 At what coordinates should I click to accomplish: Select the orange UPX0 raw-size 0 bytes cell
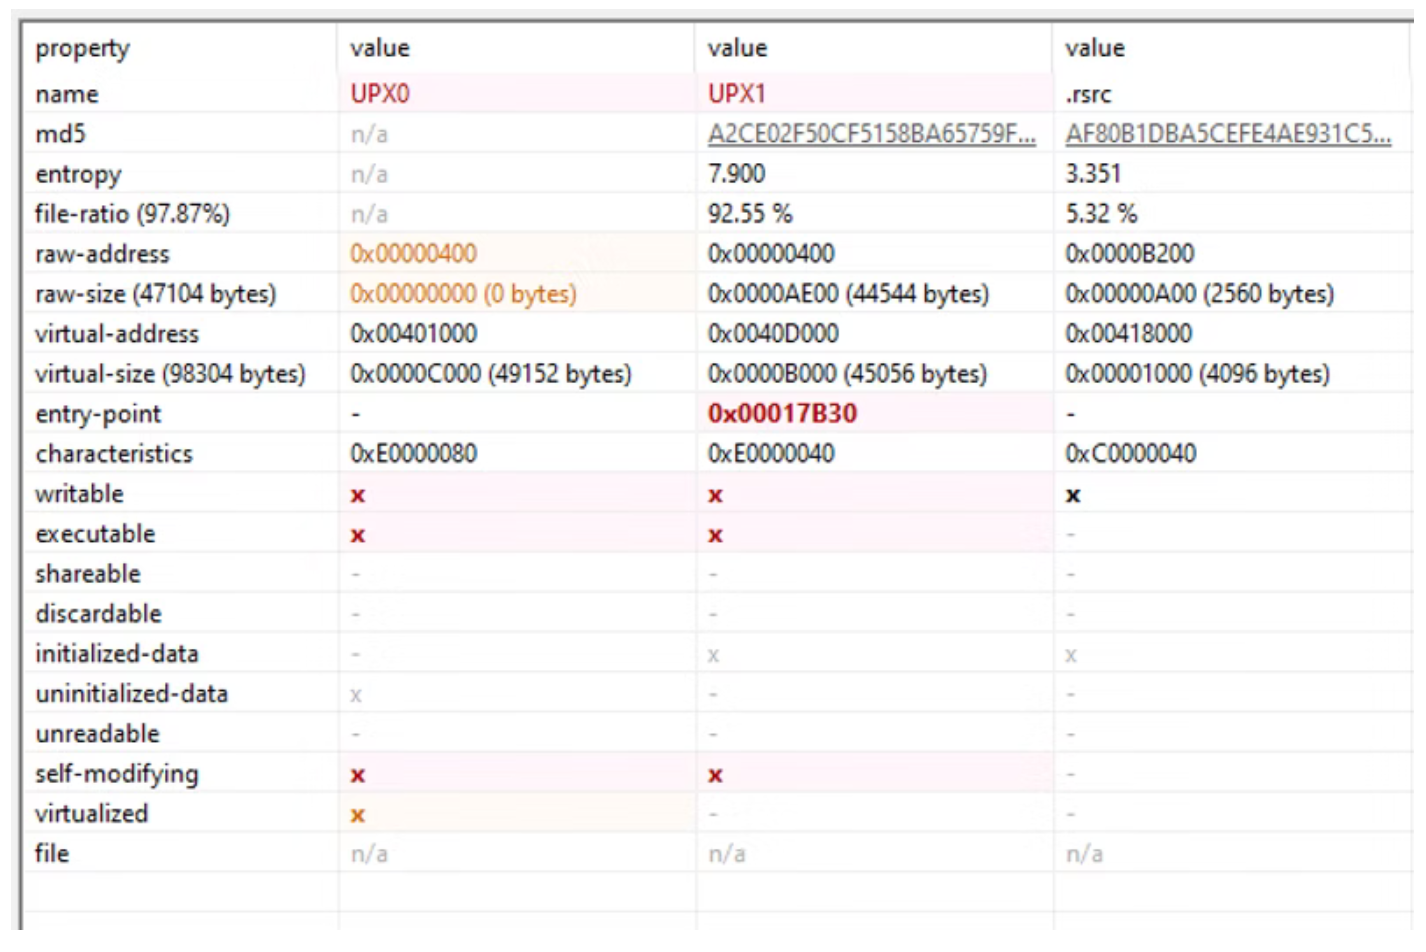(463, 294)
